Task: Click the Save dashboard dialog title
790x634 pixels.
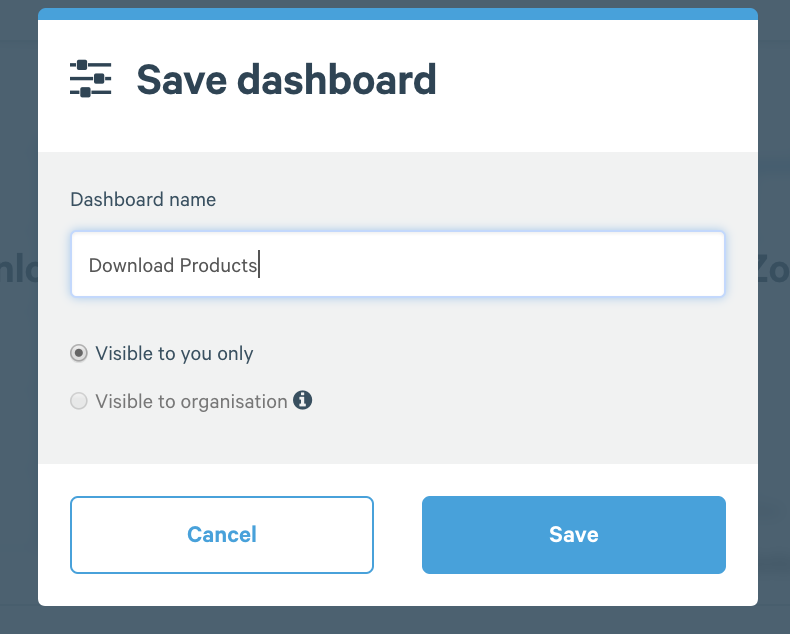Action: pos(286,80)
